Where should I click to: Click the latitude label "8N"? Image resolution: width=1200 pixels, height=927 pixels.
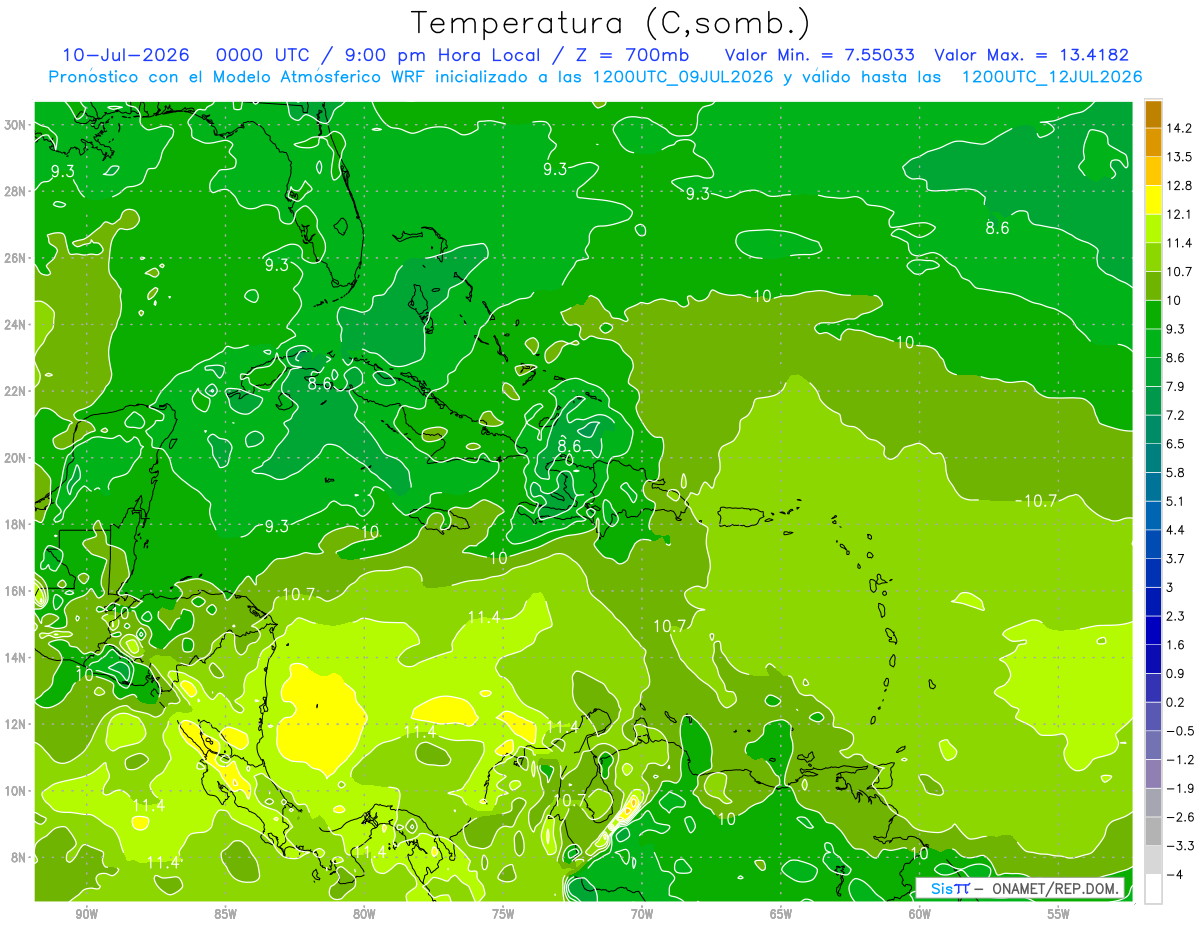coord(18,857)
